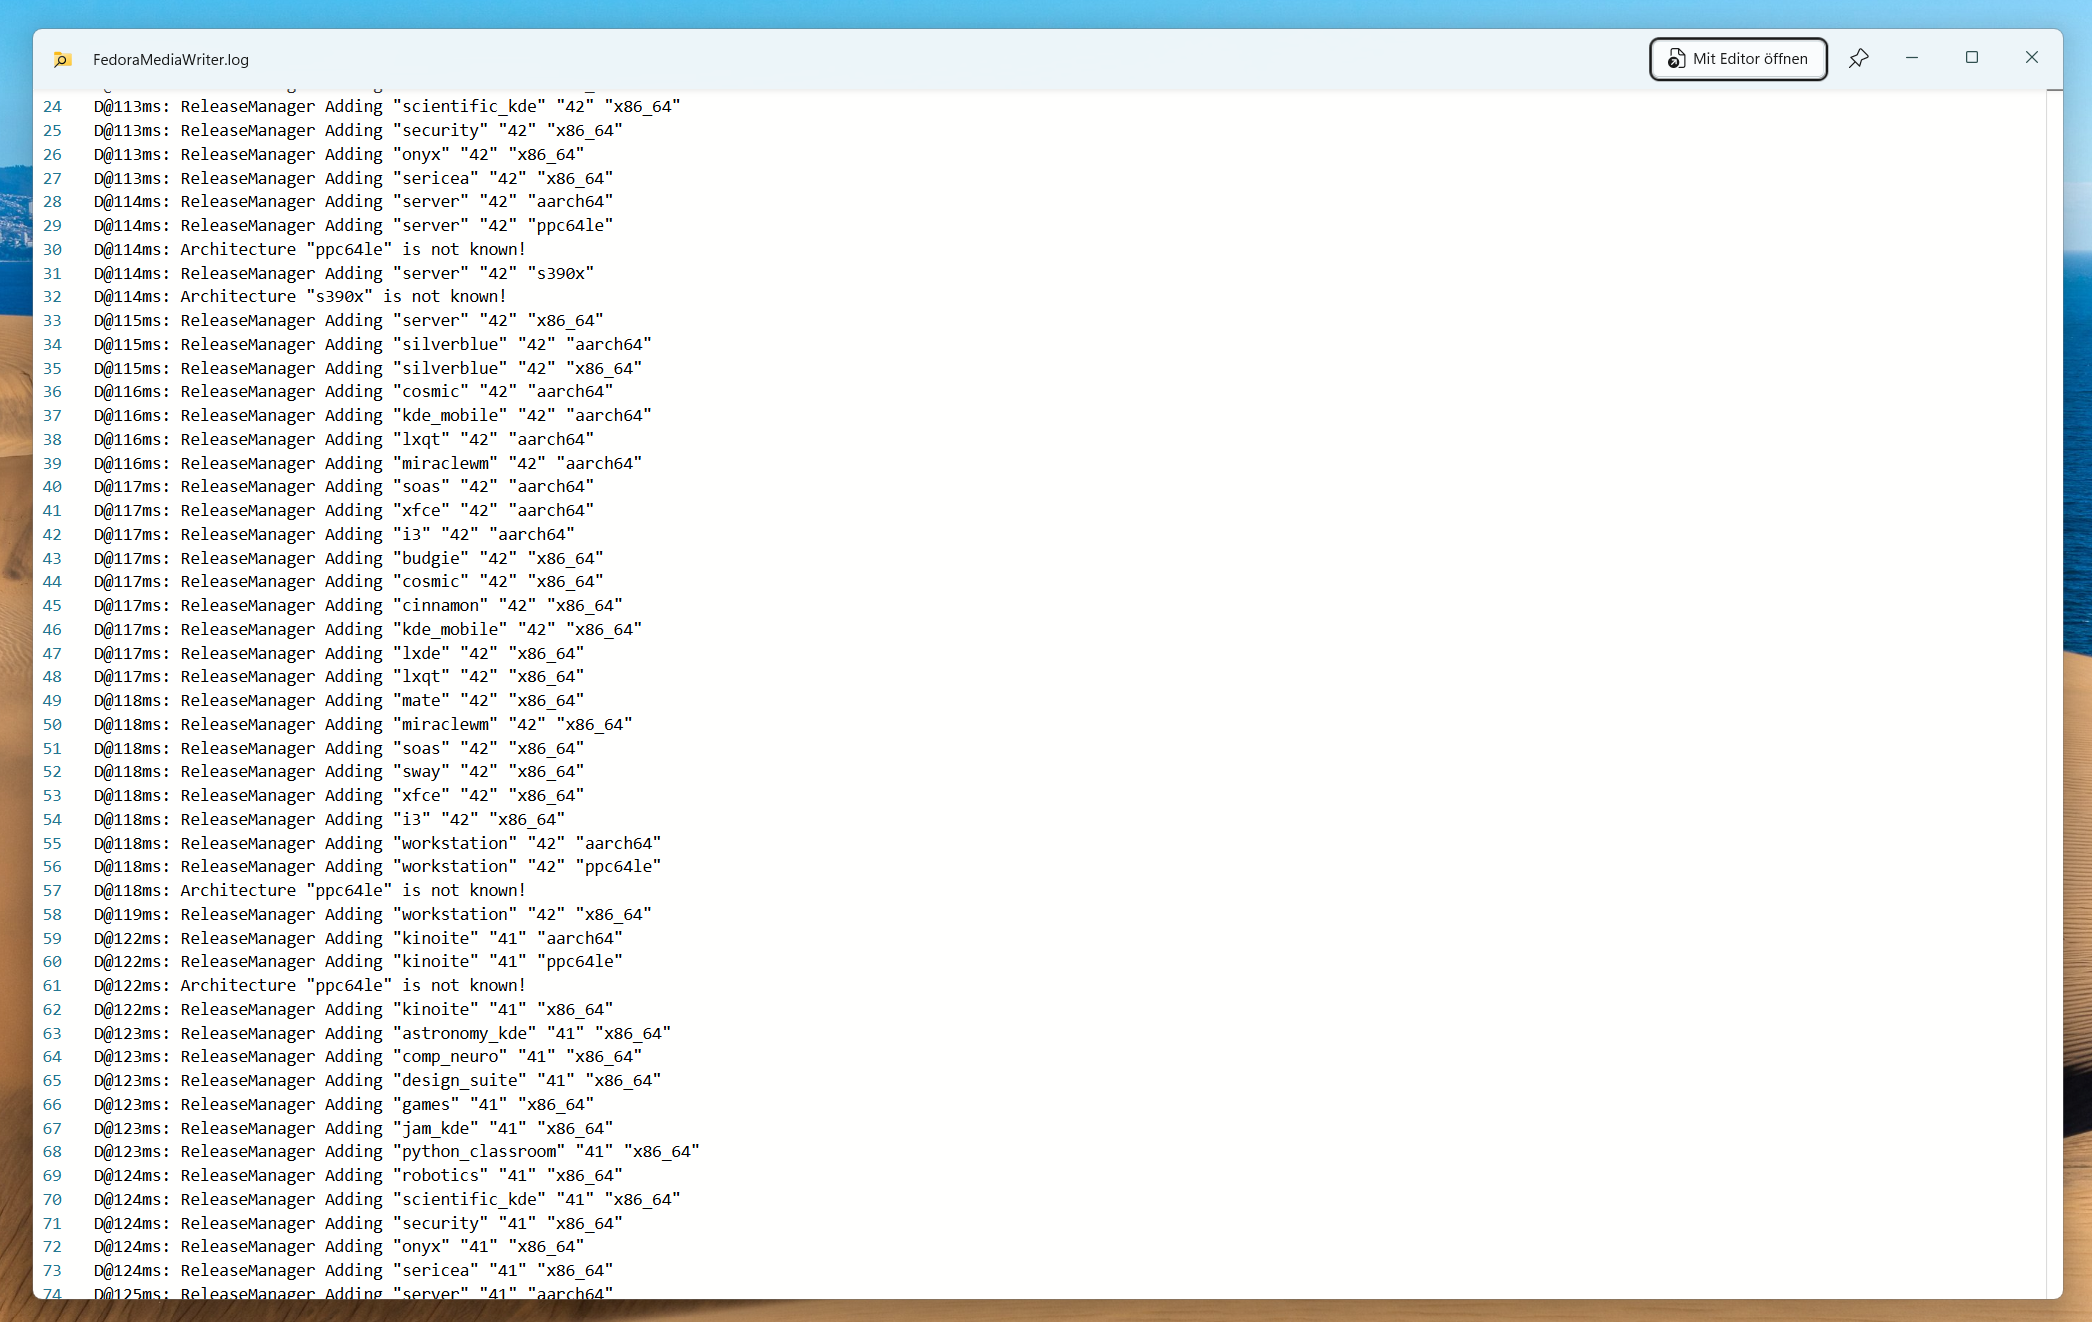The image size is (2092, 1322).
Task: Click line 36 adding "cosmic" "42" "aarch64"
Action: [353, 392]
